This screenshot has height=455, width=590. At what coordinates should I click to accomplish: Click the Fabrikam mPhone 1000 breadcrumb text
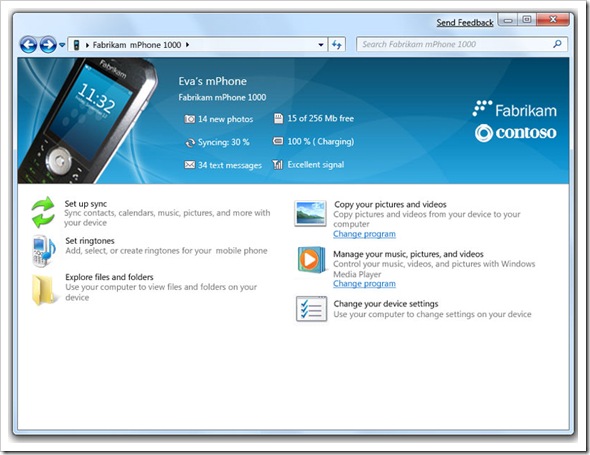137,45
